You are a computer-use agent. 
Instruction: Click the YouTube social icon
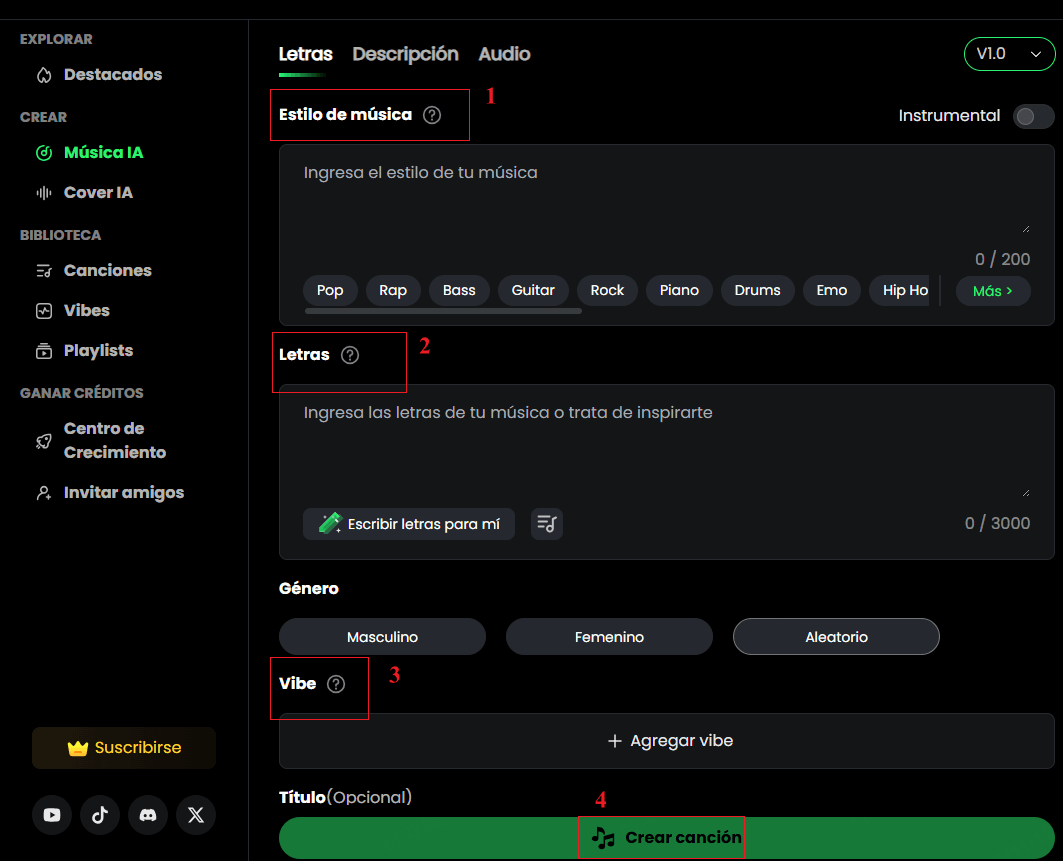click(x=52, y=815)
